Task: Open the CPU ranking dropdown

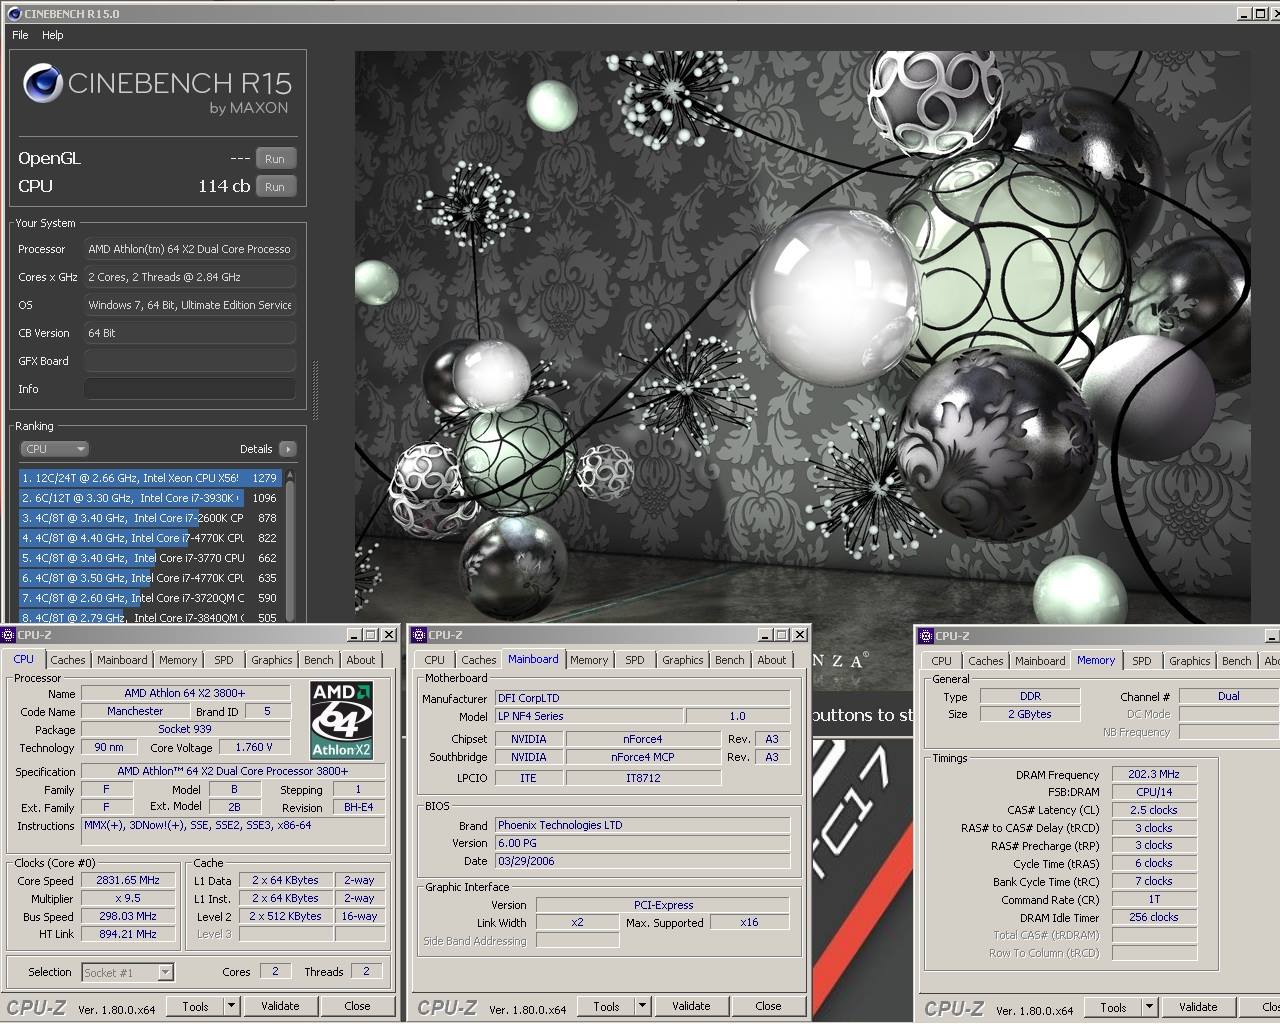Action: pyautogui.click(x=54, y=449)
